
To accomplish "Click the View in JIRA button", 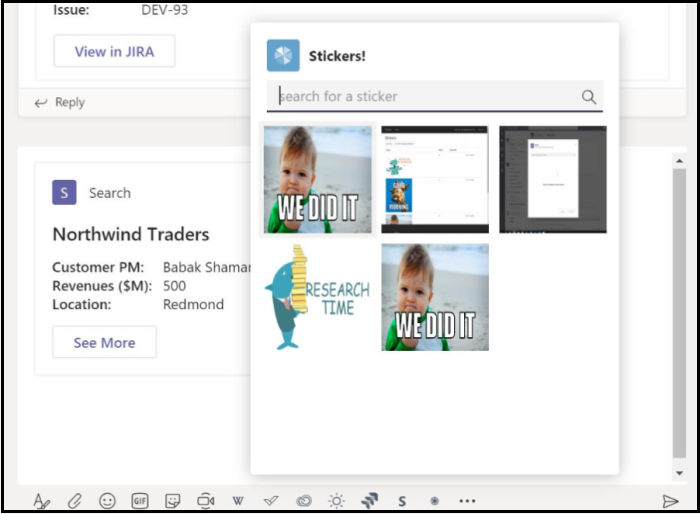I will tap(114, 51).
